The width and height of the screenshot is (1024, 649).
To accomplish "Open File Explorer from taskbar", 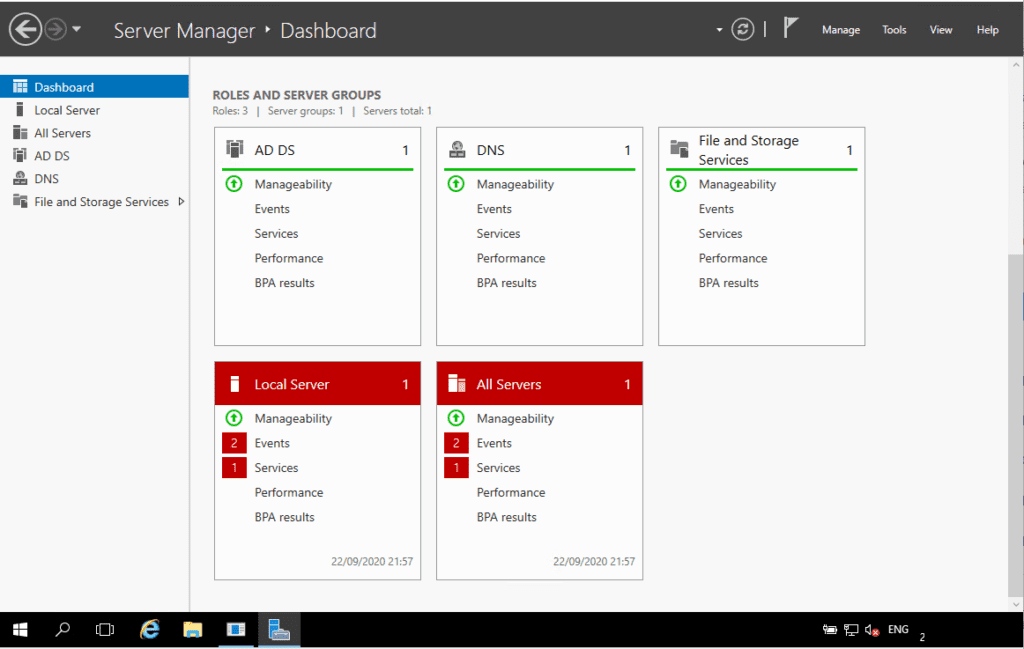I will [193, 629].
